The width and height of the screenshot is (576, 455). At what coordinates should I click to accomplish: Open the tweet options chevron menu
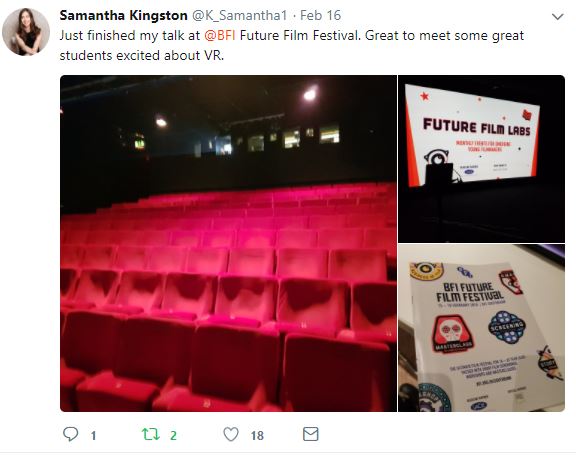click(x=558, y=17)
